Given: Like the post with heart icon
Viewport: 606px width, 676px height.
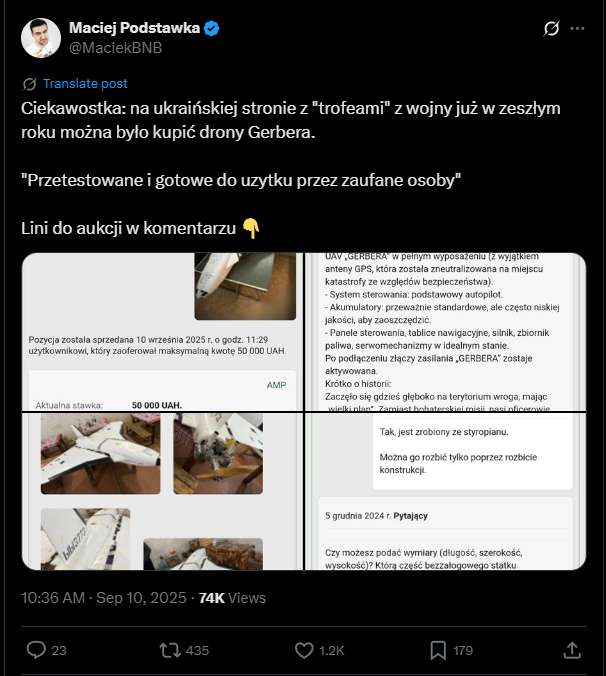Looking at the screenshot, I should (305, 650).
